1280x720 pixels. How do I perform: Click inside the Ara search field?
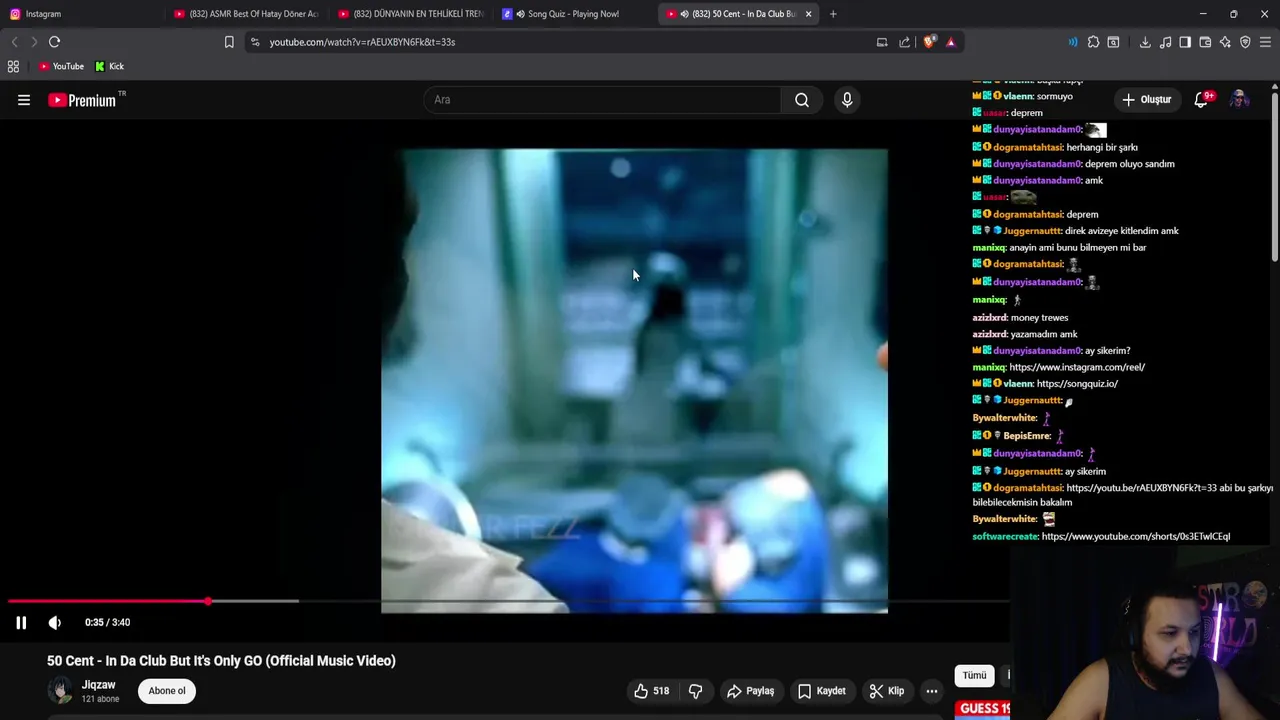pyautogui.click(x=602, y=100)
